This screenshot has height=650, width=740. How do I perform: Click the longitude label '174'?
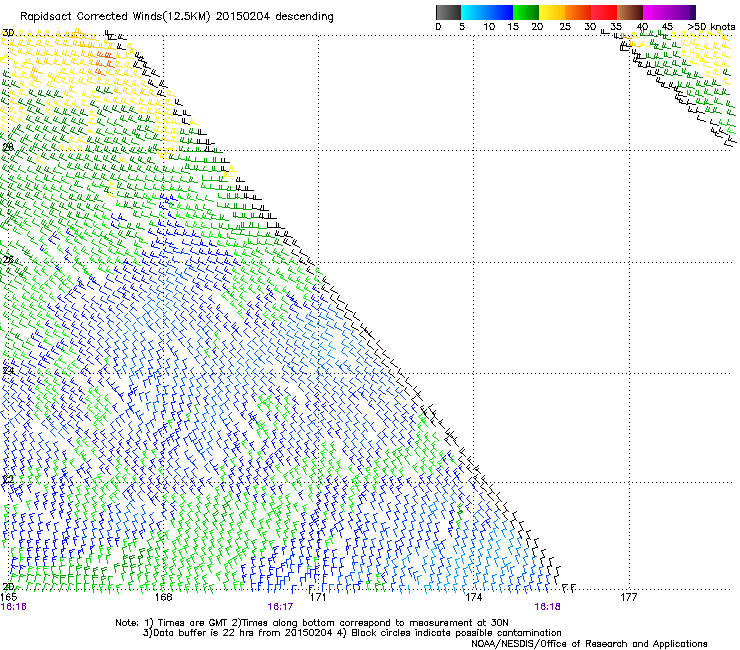pos(473,597)
